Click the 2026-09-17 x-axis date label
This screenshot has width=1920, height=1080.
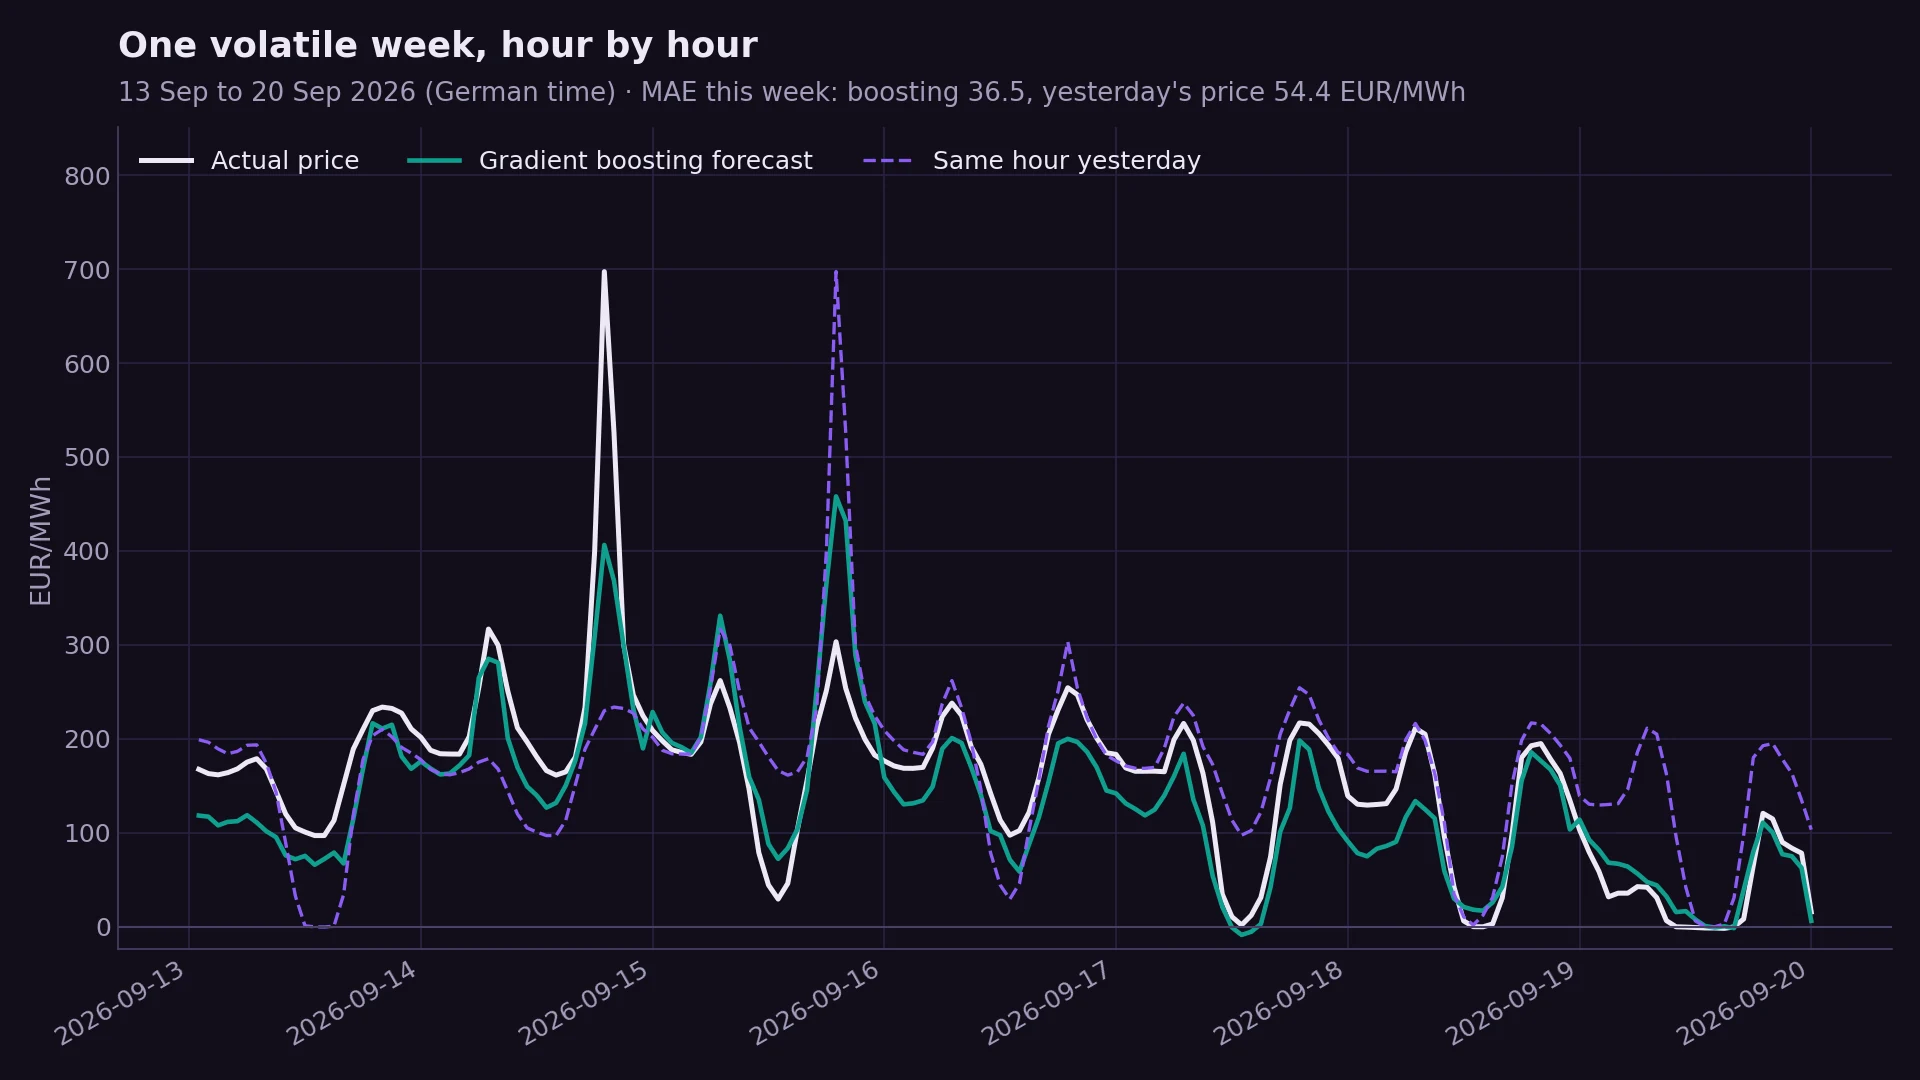click(x=1048, y=1003)
